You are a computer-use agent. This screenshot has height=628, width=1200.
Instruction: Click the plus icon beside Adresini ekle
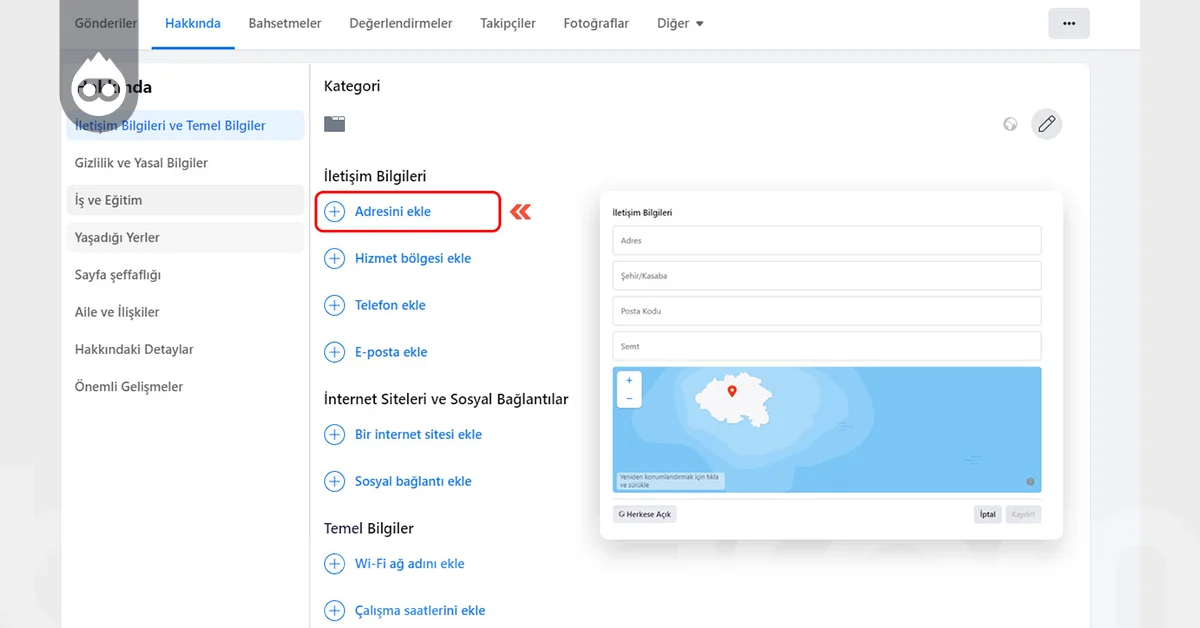pyautogui.click(x=334, y=211)
